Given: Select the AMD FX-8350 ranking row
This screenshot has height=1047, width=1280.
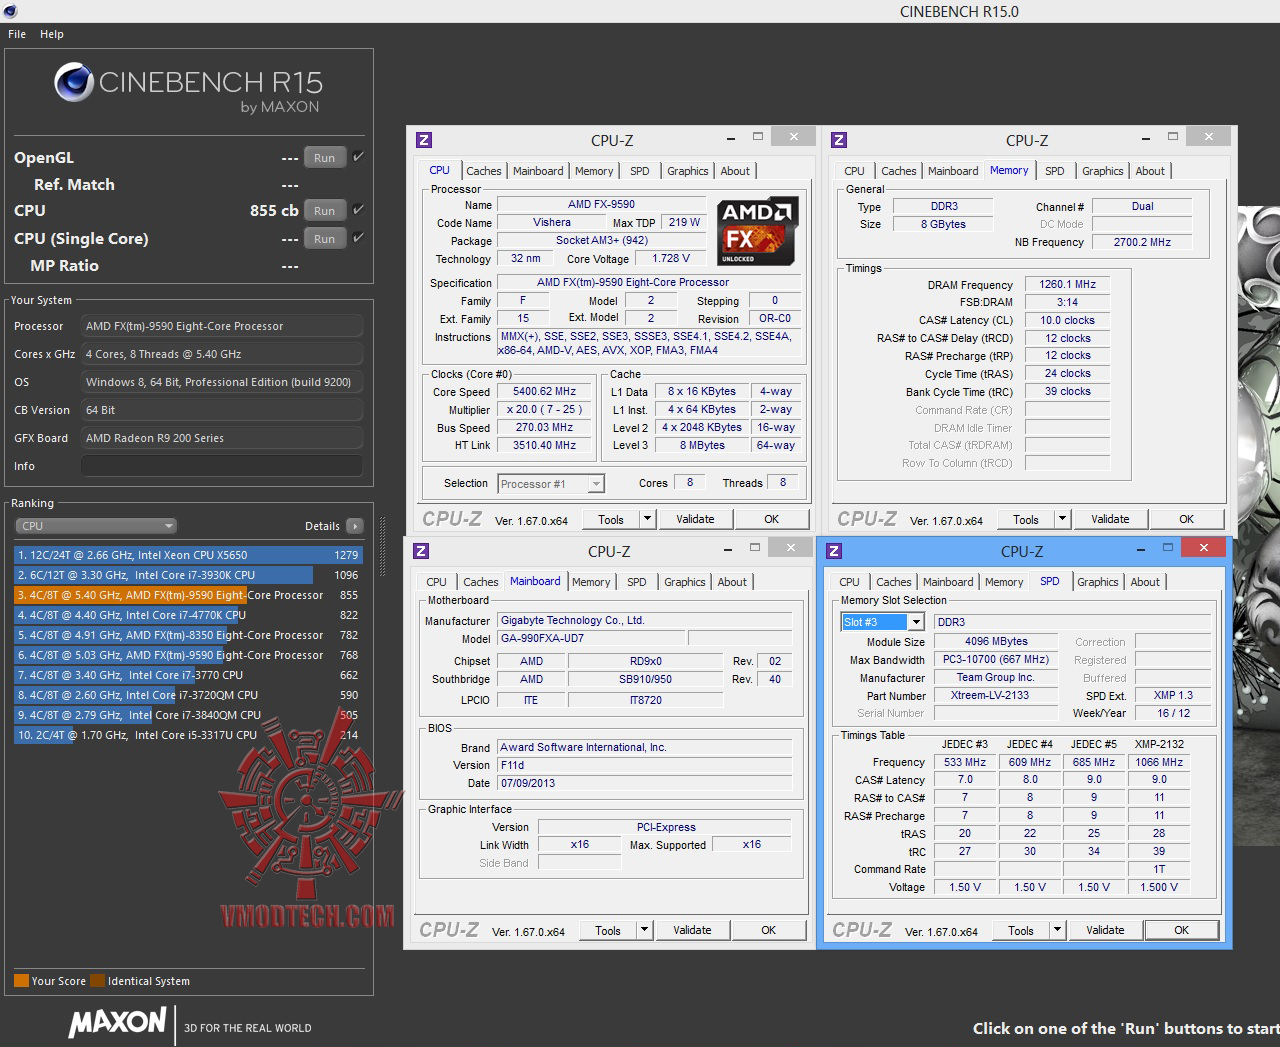Looking at the screenshot, I should click(x=188, y=635).
